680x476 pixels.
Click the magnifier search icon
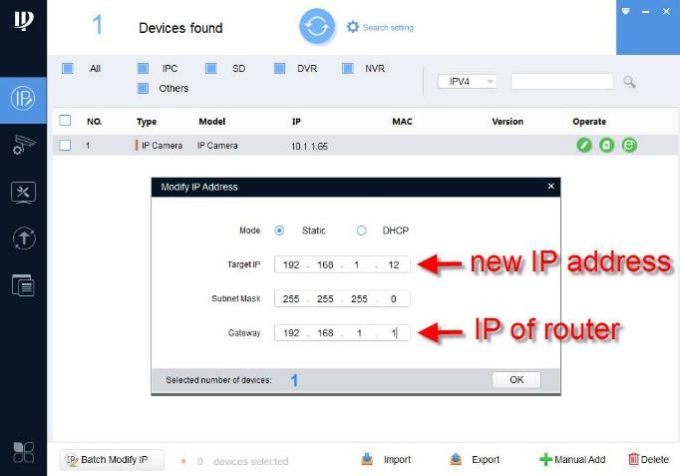(629, 82)
